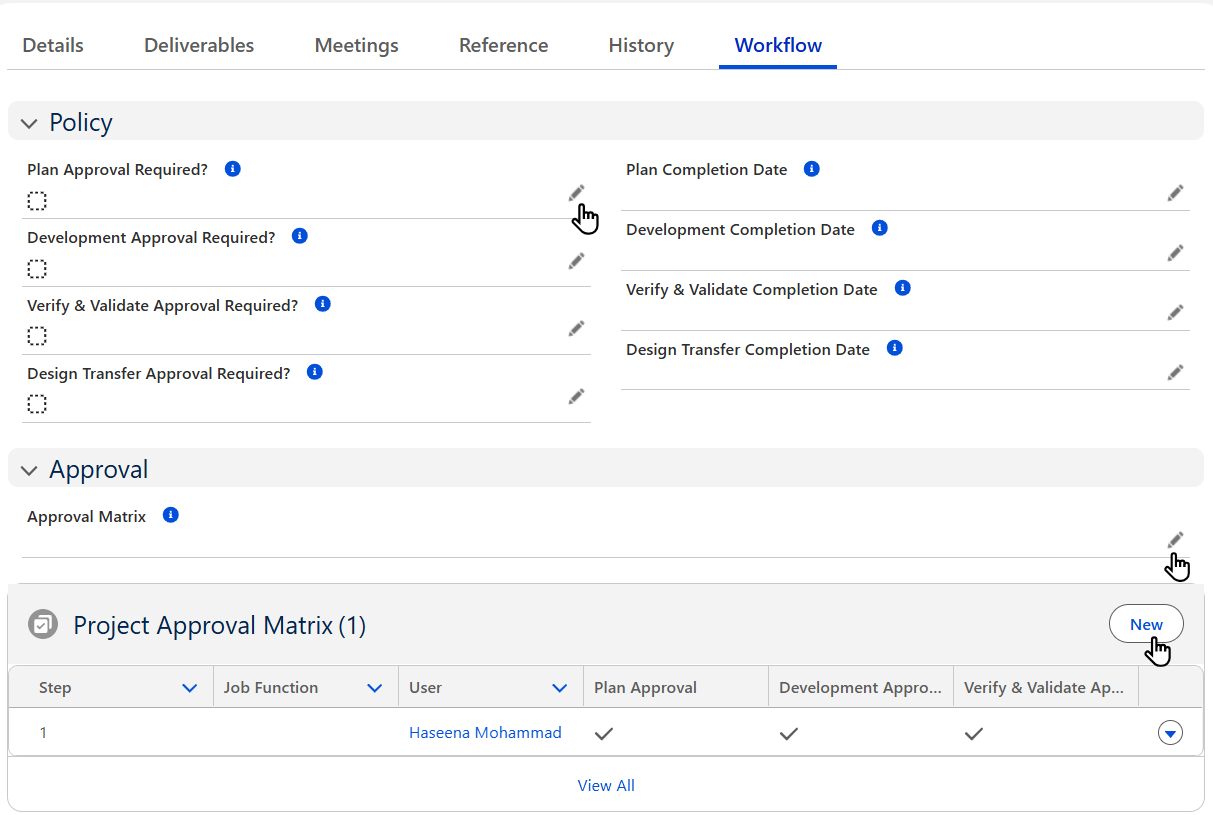This screenshot has height=815, width=1213.
Task: Open the row actions dropdown for step 1
Action: pos(1169,732)
